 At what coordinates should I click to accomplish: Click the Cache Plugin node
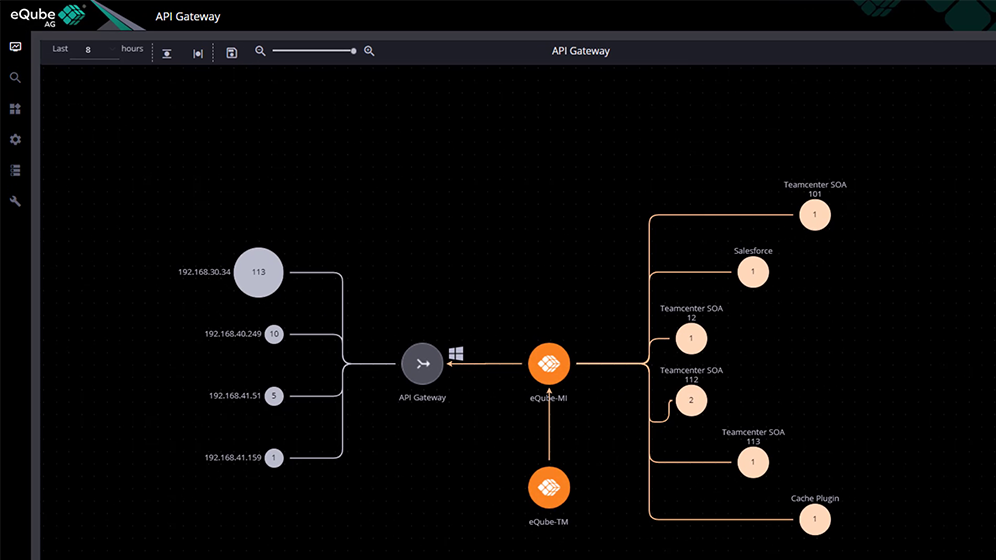pos(815,519)
